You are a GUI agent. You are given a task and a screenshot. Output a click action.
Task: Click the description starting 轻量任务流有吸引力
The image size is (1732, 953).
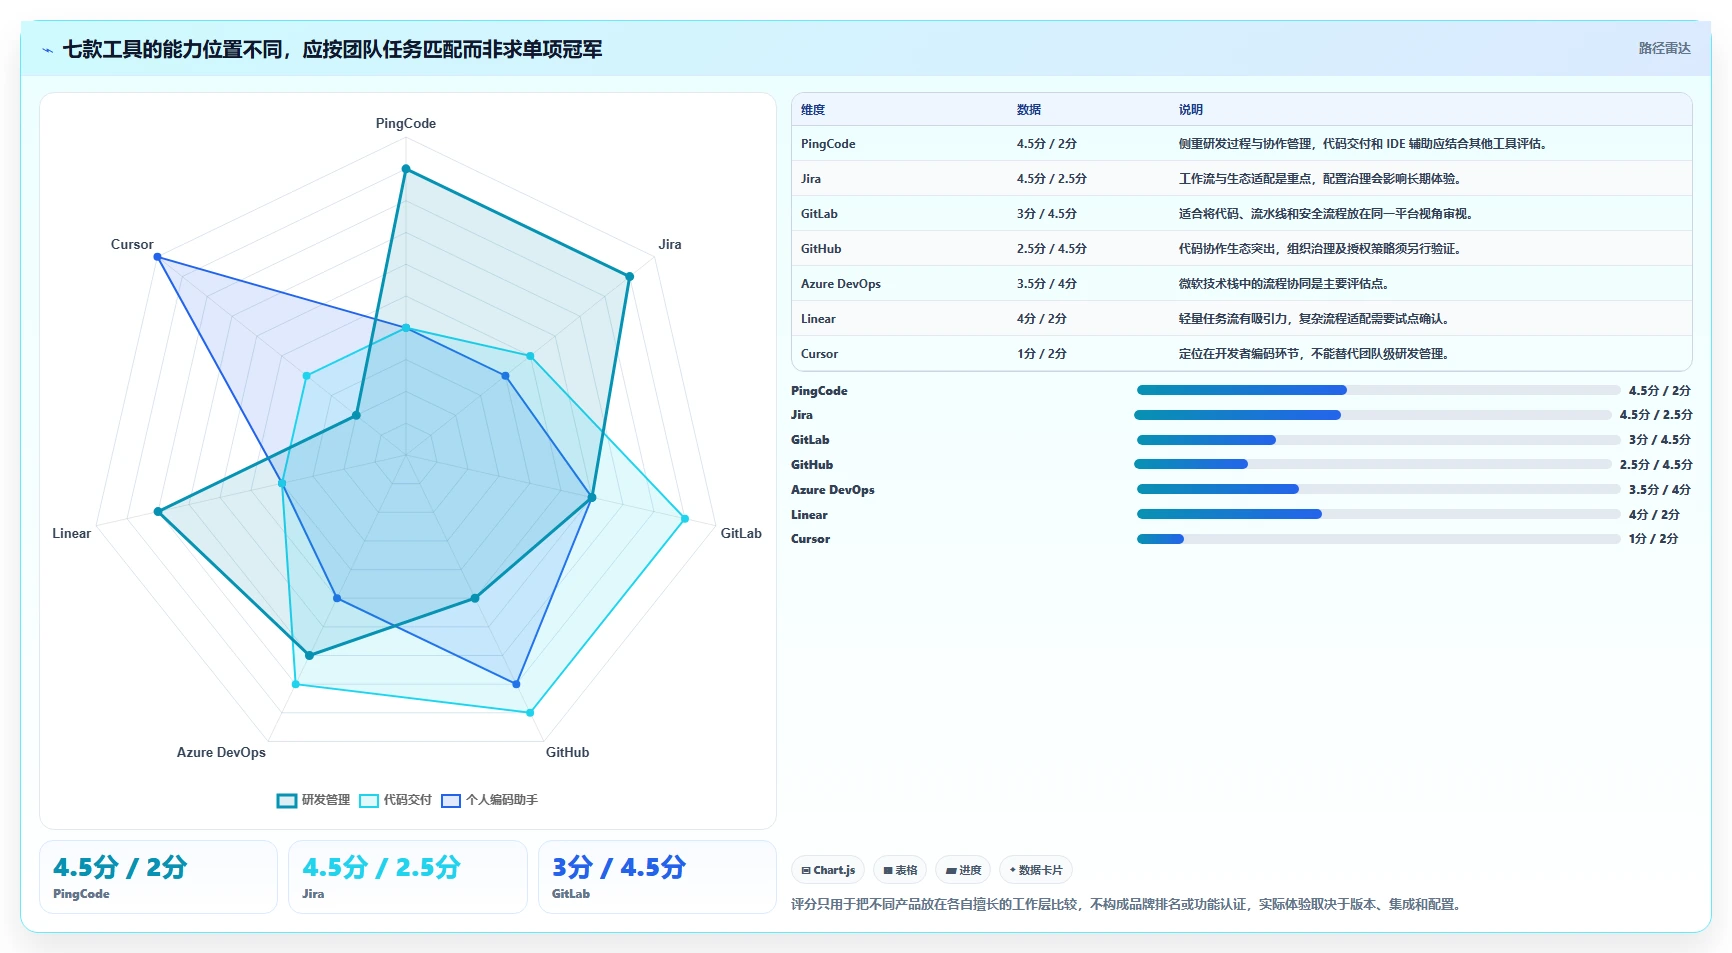1316,319
